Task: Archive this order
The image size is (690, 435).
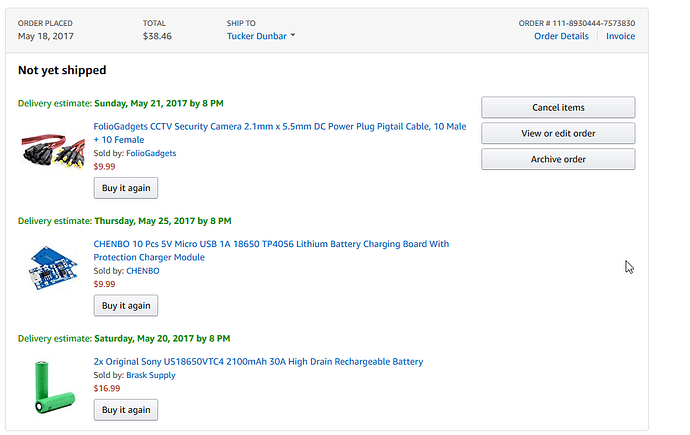Action: pyautogui.click(x=558, y=159)
